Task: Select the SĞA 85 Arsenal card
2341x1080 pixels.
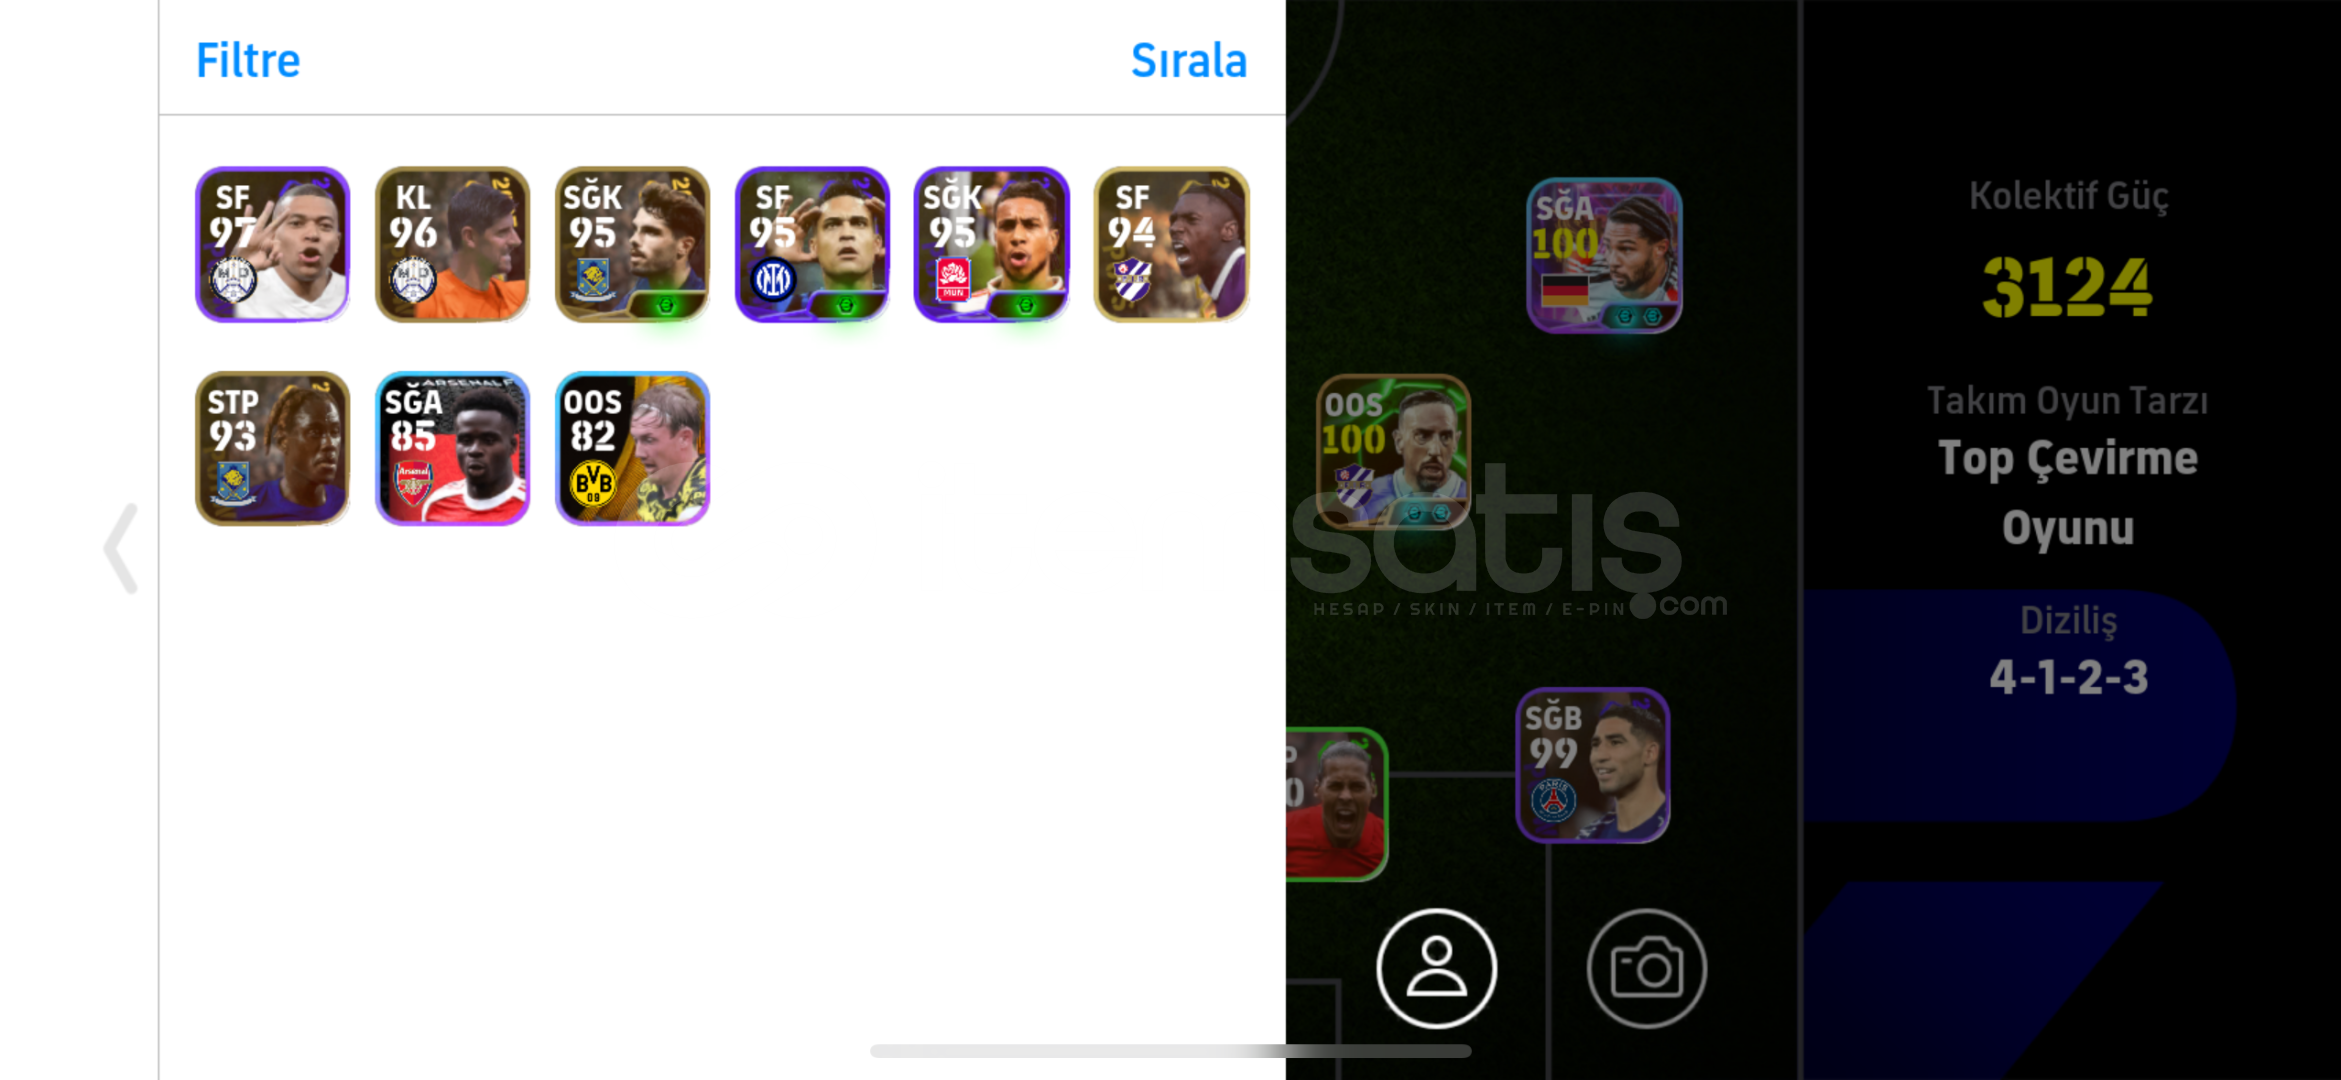Action: click(x=452, y=448)
